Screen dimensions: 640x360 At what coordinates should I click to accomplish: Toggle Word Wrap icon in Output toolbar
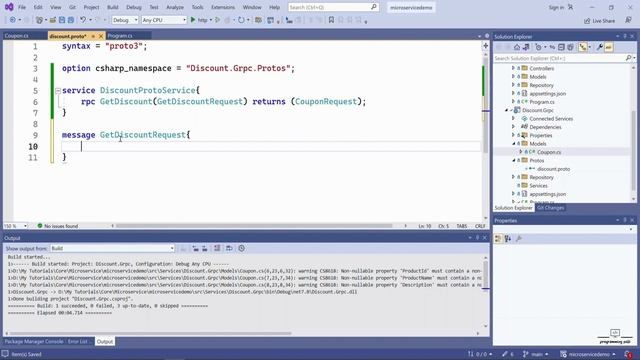point(229,248)
